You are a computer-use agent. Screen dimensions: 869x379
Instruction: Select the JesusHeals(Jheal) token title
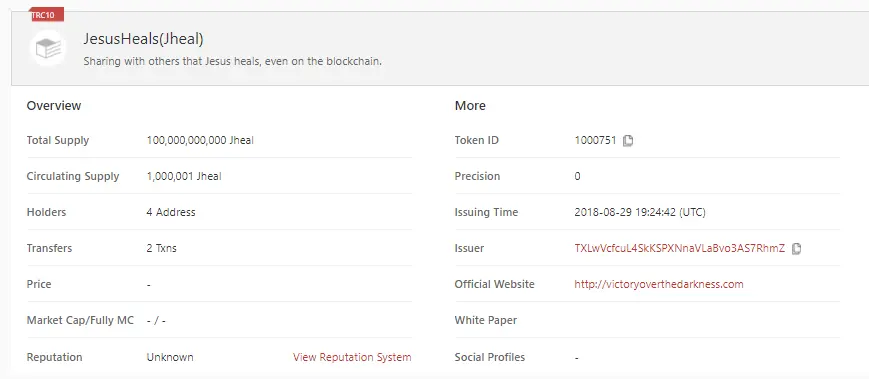point(144,39)
